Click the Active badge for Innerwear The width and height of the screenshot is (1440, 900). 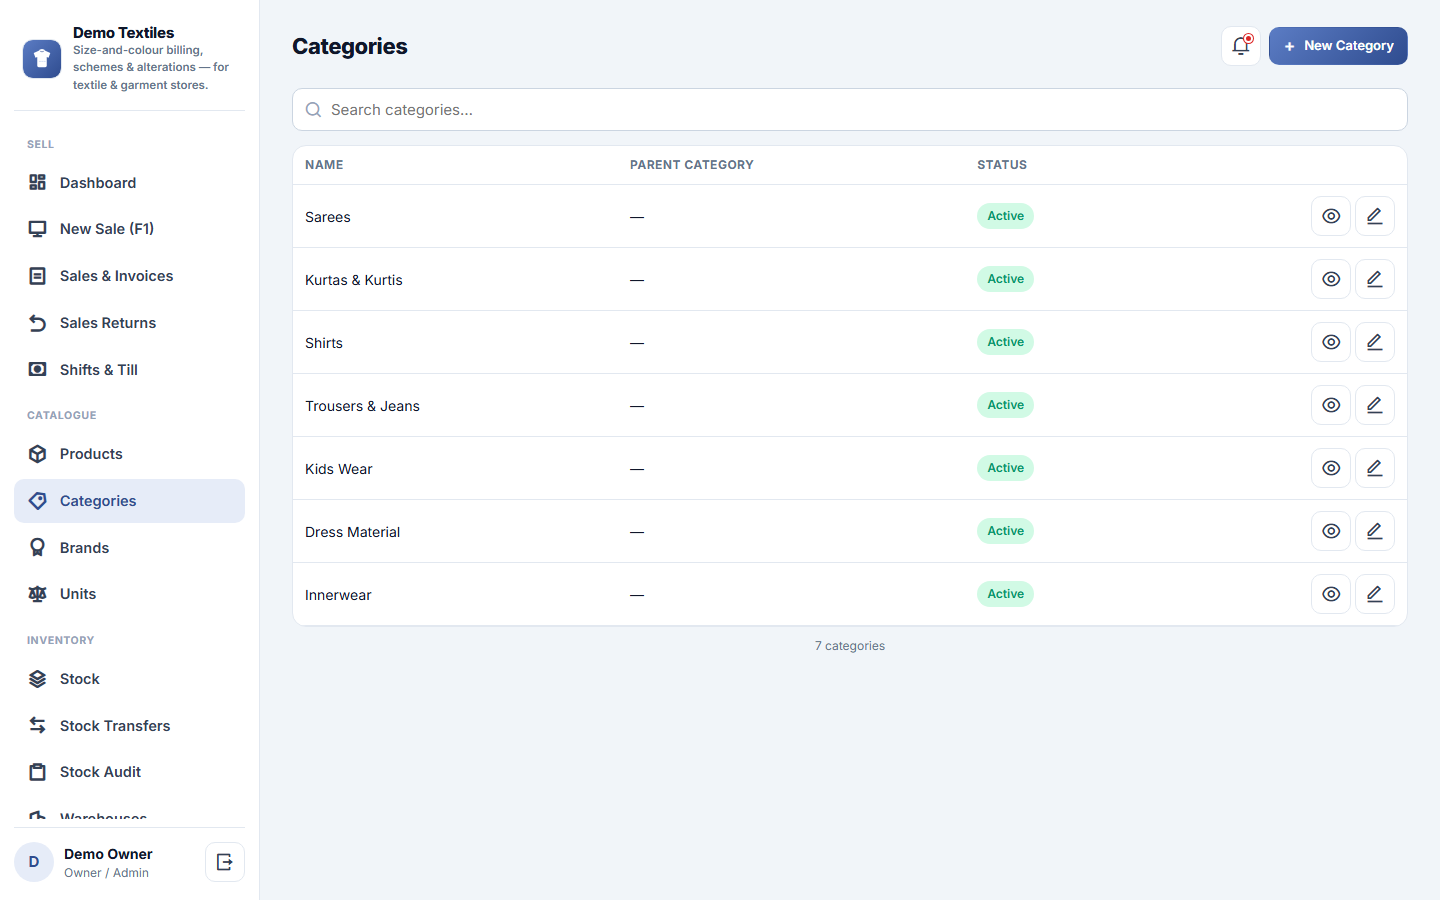pyautogui.click(x=1005, y=594)
